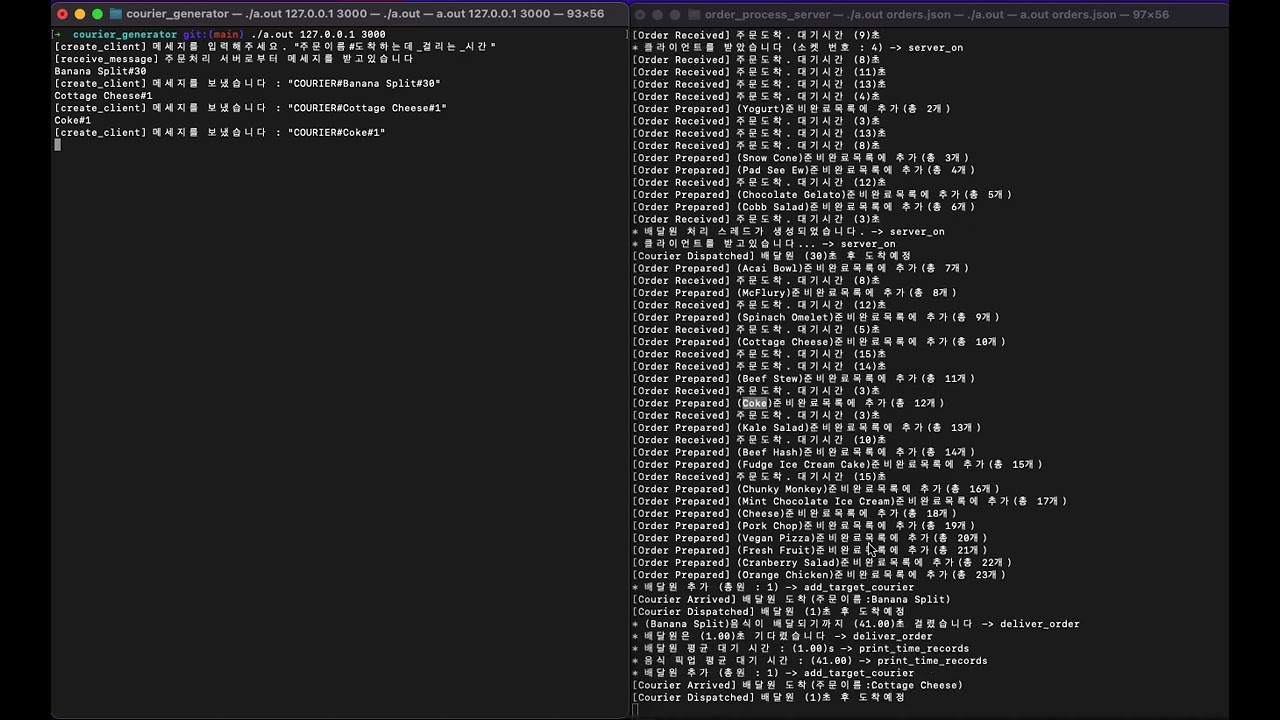
Task: Click the cursor block in courier_generator terminal
Action: (x=57, y=145)
